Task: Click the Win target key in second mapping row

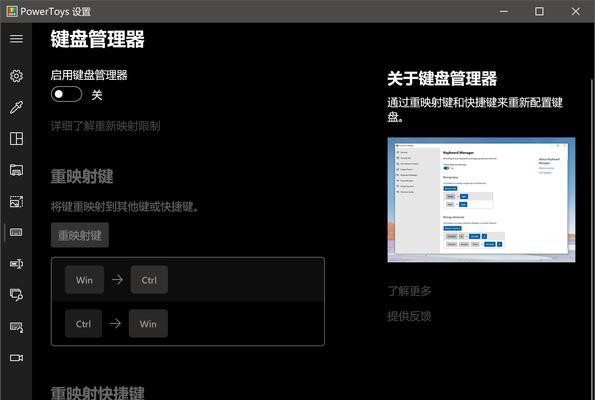Action: [148, 324]
